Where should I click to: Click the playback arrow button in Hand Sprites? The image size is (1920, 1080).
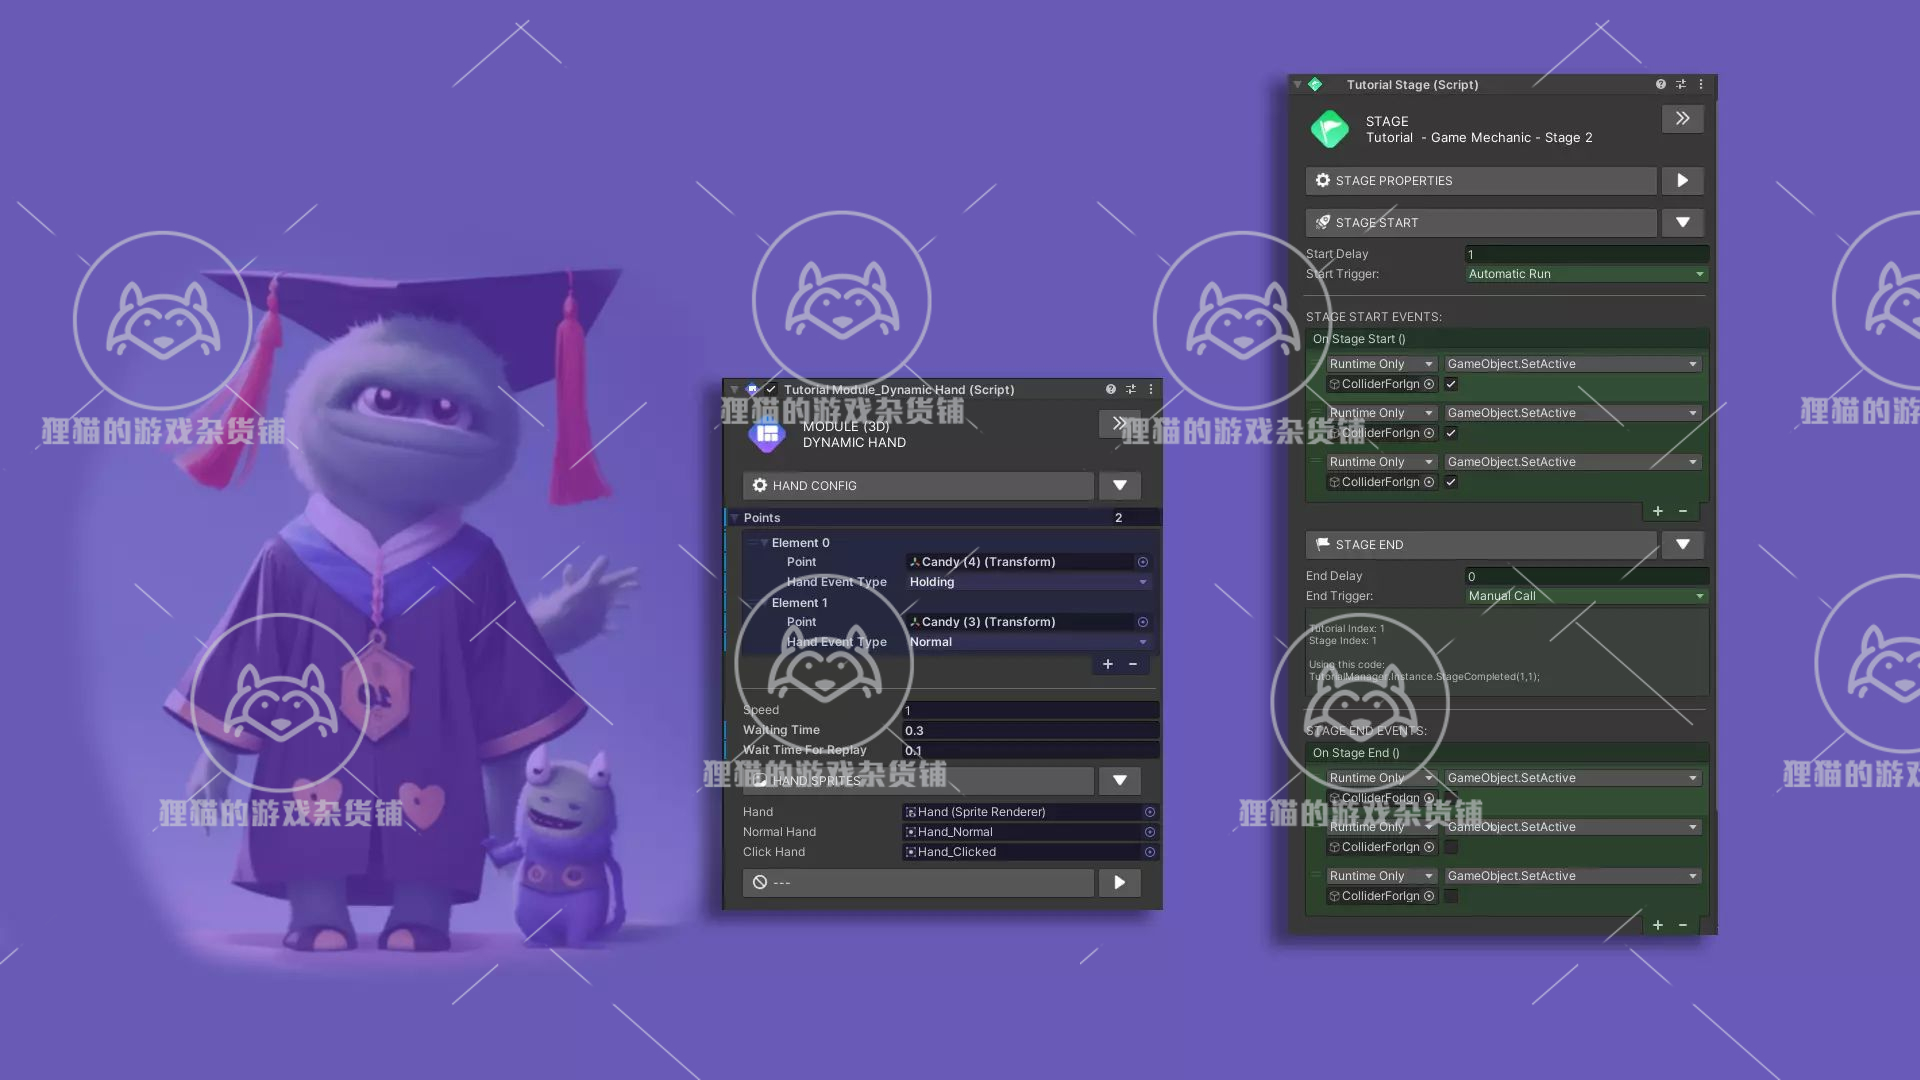[1120, 882]
